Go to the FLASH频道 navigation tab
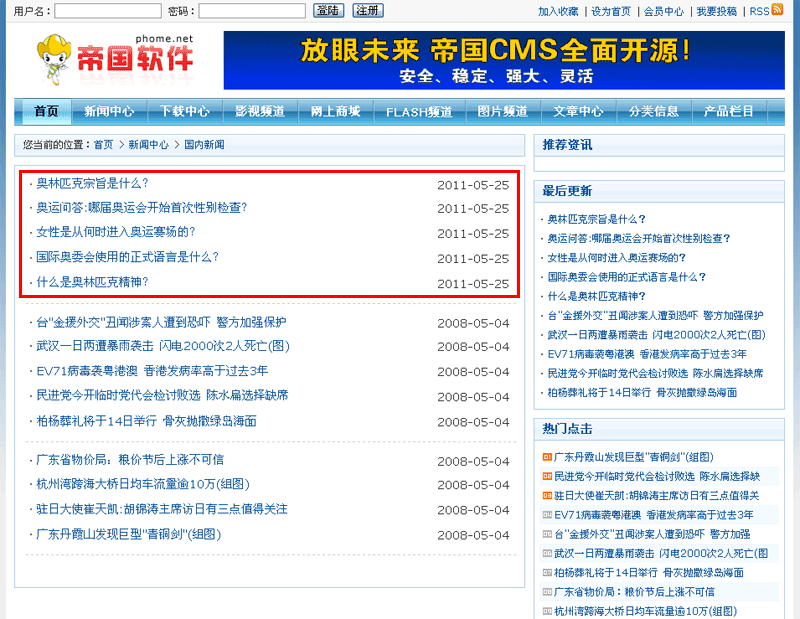This screenshot has height=619, width=800. tap(419, 111)
